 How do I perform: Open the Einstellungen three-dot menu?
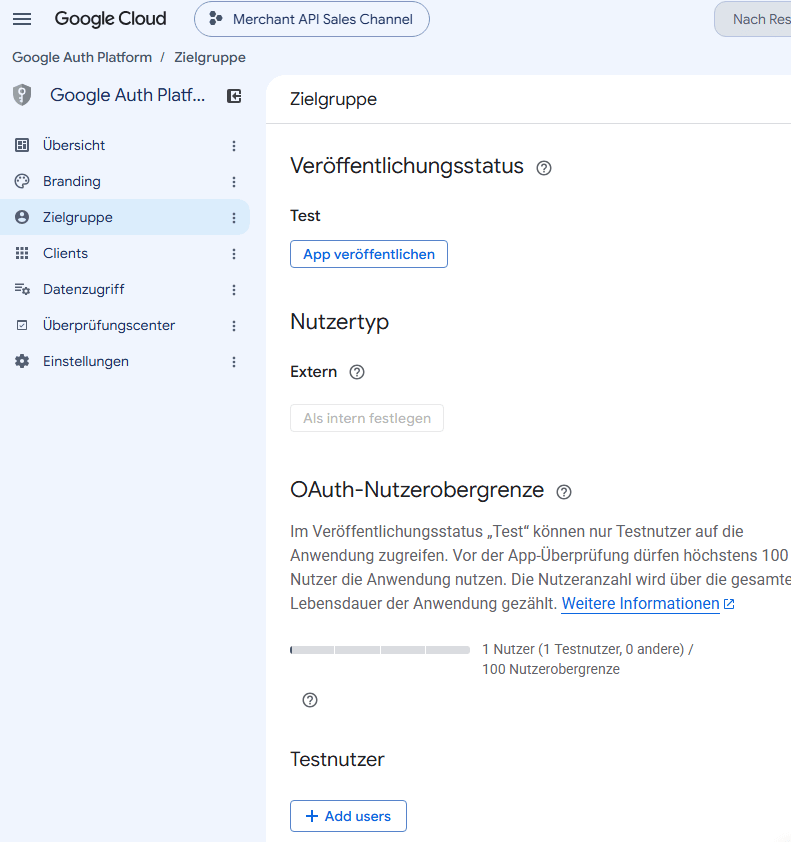(x=234, y=362)
